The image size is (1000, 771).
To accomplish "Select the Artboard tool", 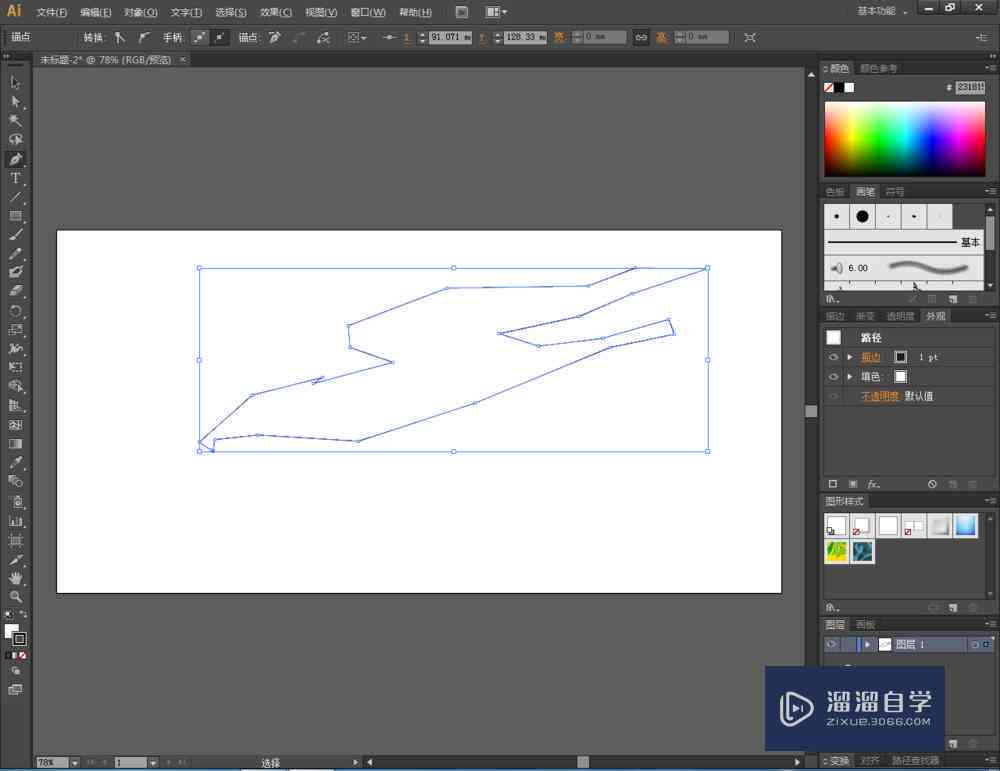I will click(x=15, y=541).
